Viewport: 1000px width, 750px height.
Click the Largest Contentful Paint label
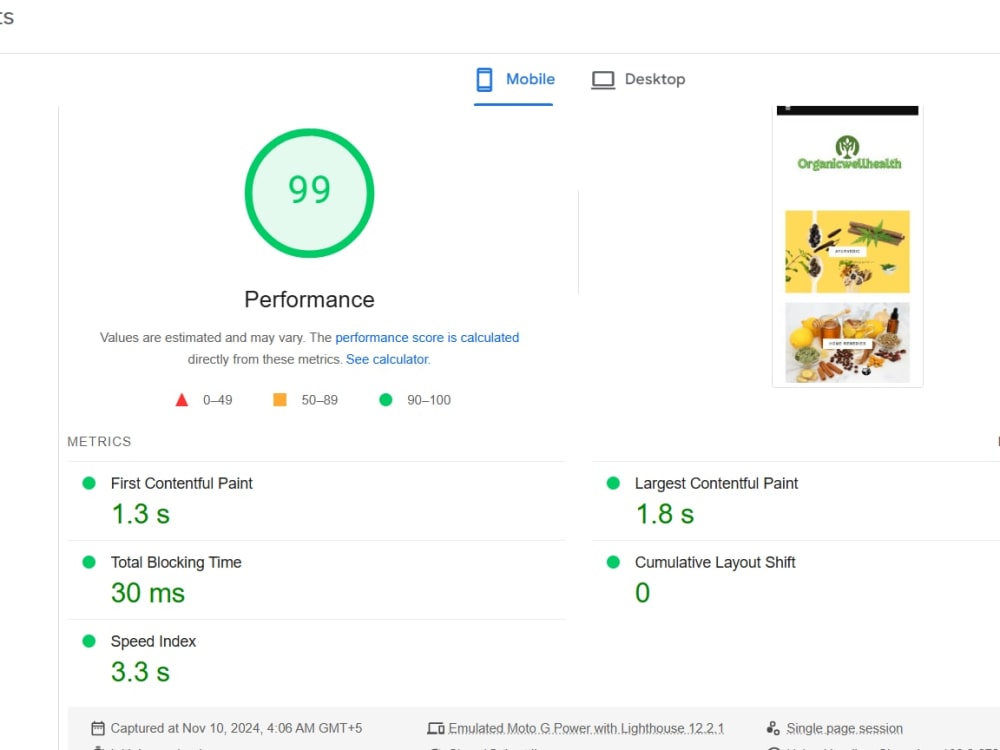click(716, 483)
